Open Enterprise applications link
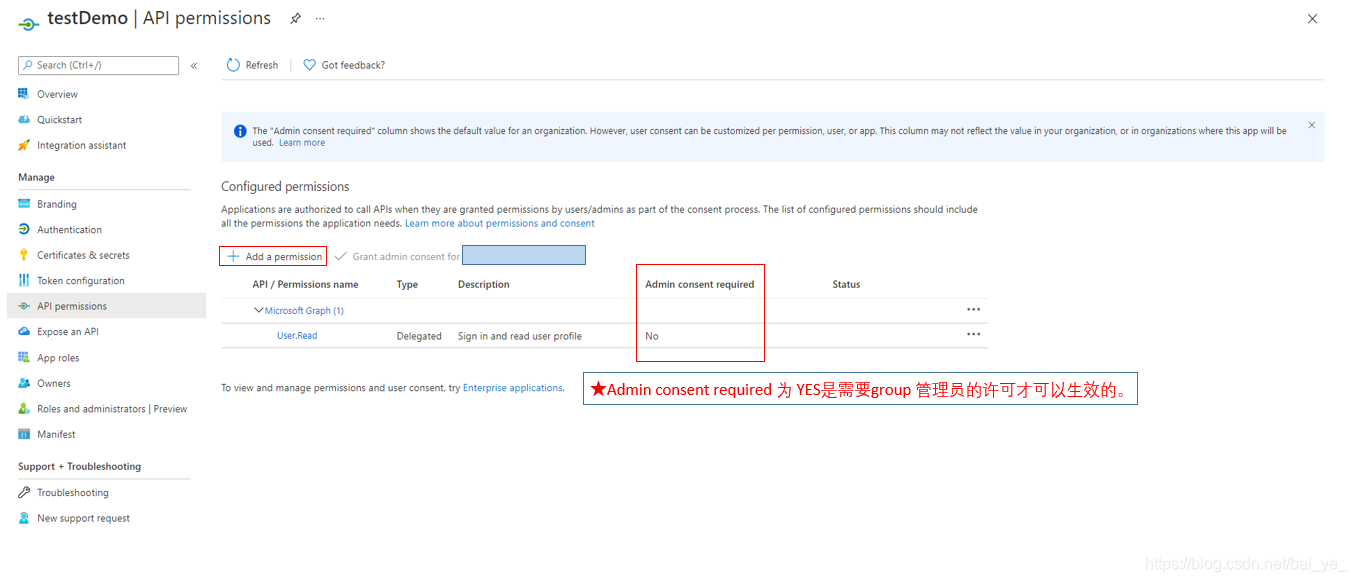Viewport: 1356px width, 582px height. coord(513,388)
